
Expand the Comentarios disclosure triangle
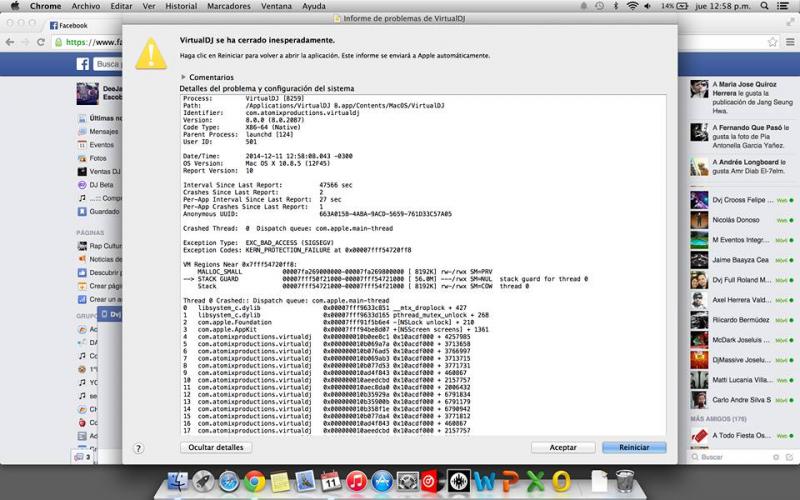point(183,77)
